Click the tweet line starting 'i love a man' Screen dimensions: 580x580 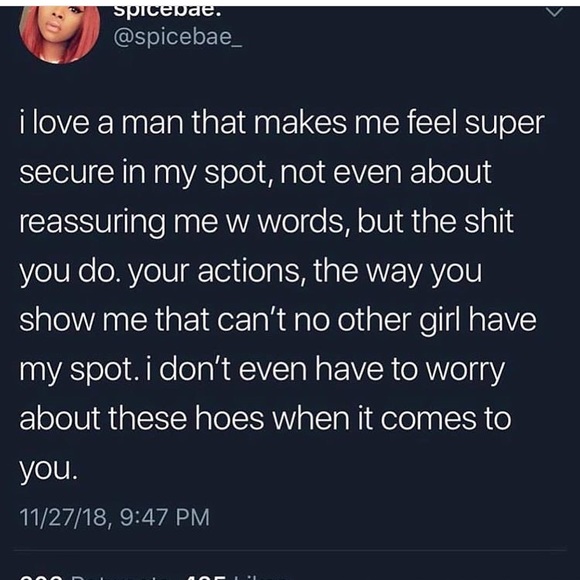[281, 123]
